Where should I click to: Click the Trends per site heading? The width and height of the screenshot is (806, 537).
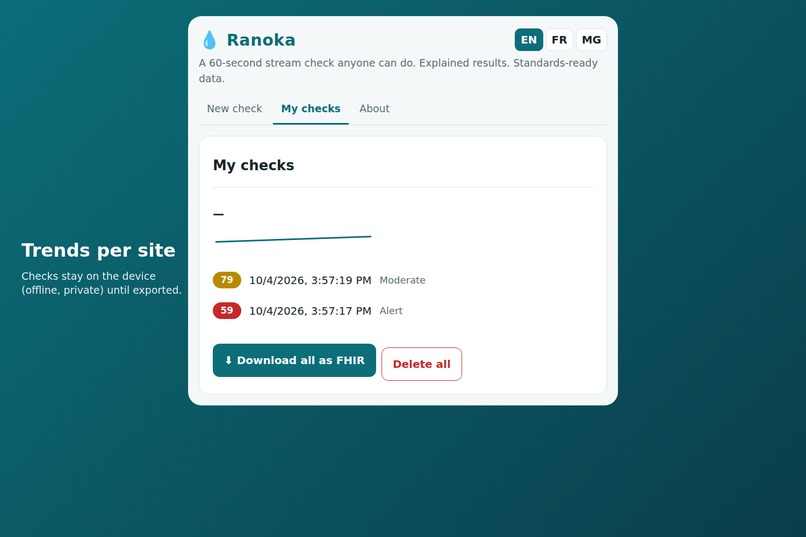[x=98, y=250]
